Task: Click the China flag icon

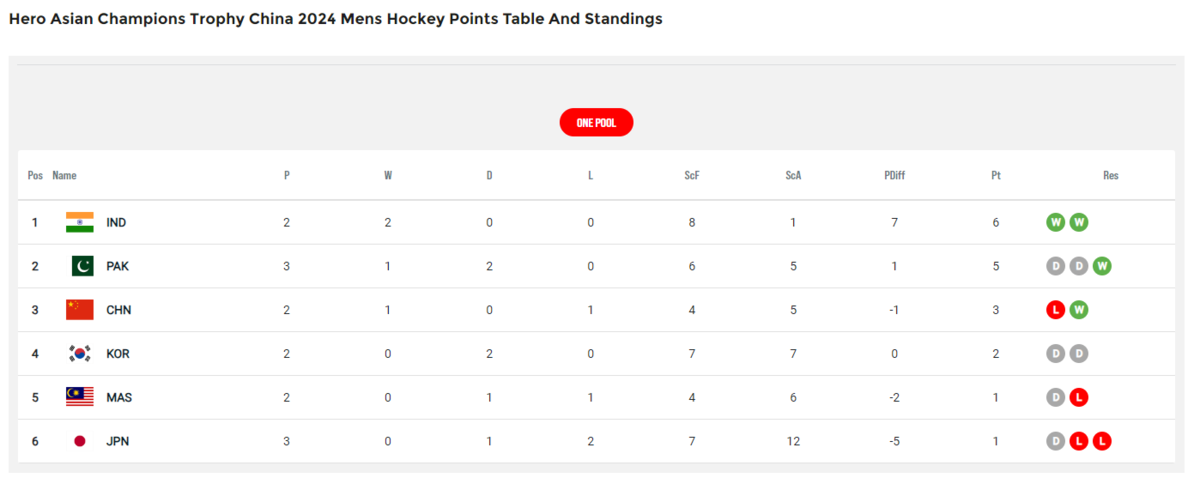Action: point(80,310)
